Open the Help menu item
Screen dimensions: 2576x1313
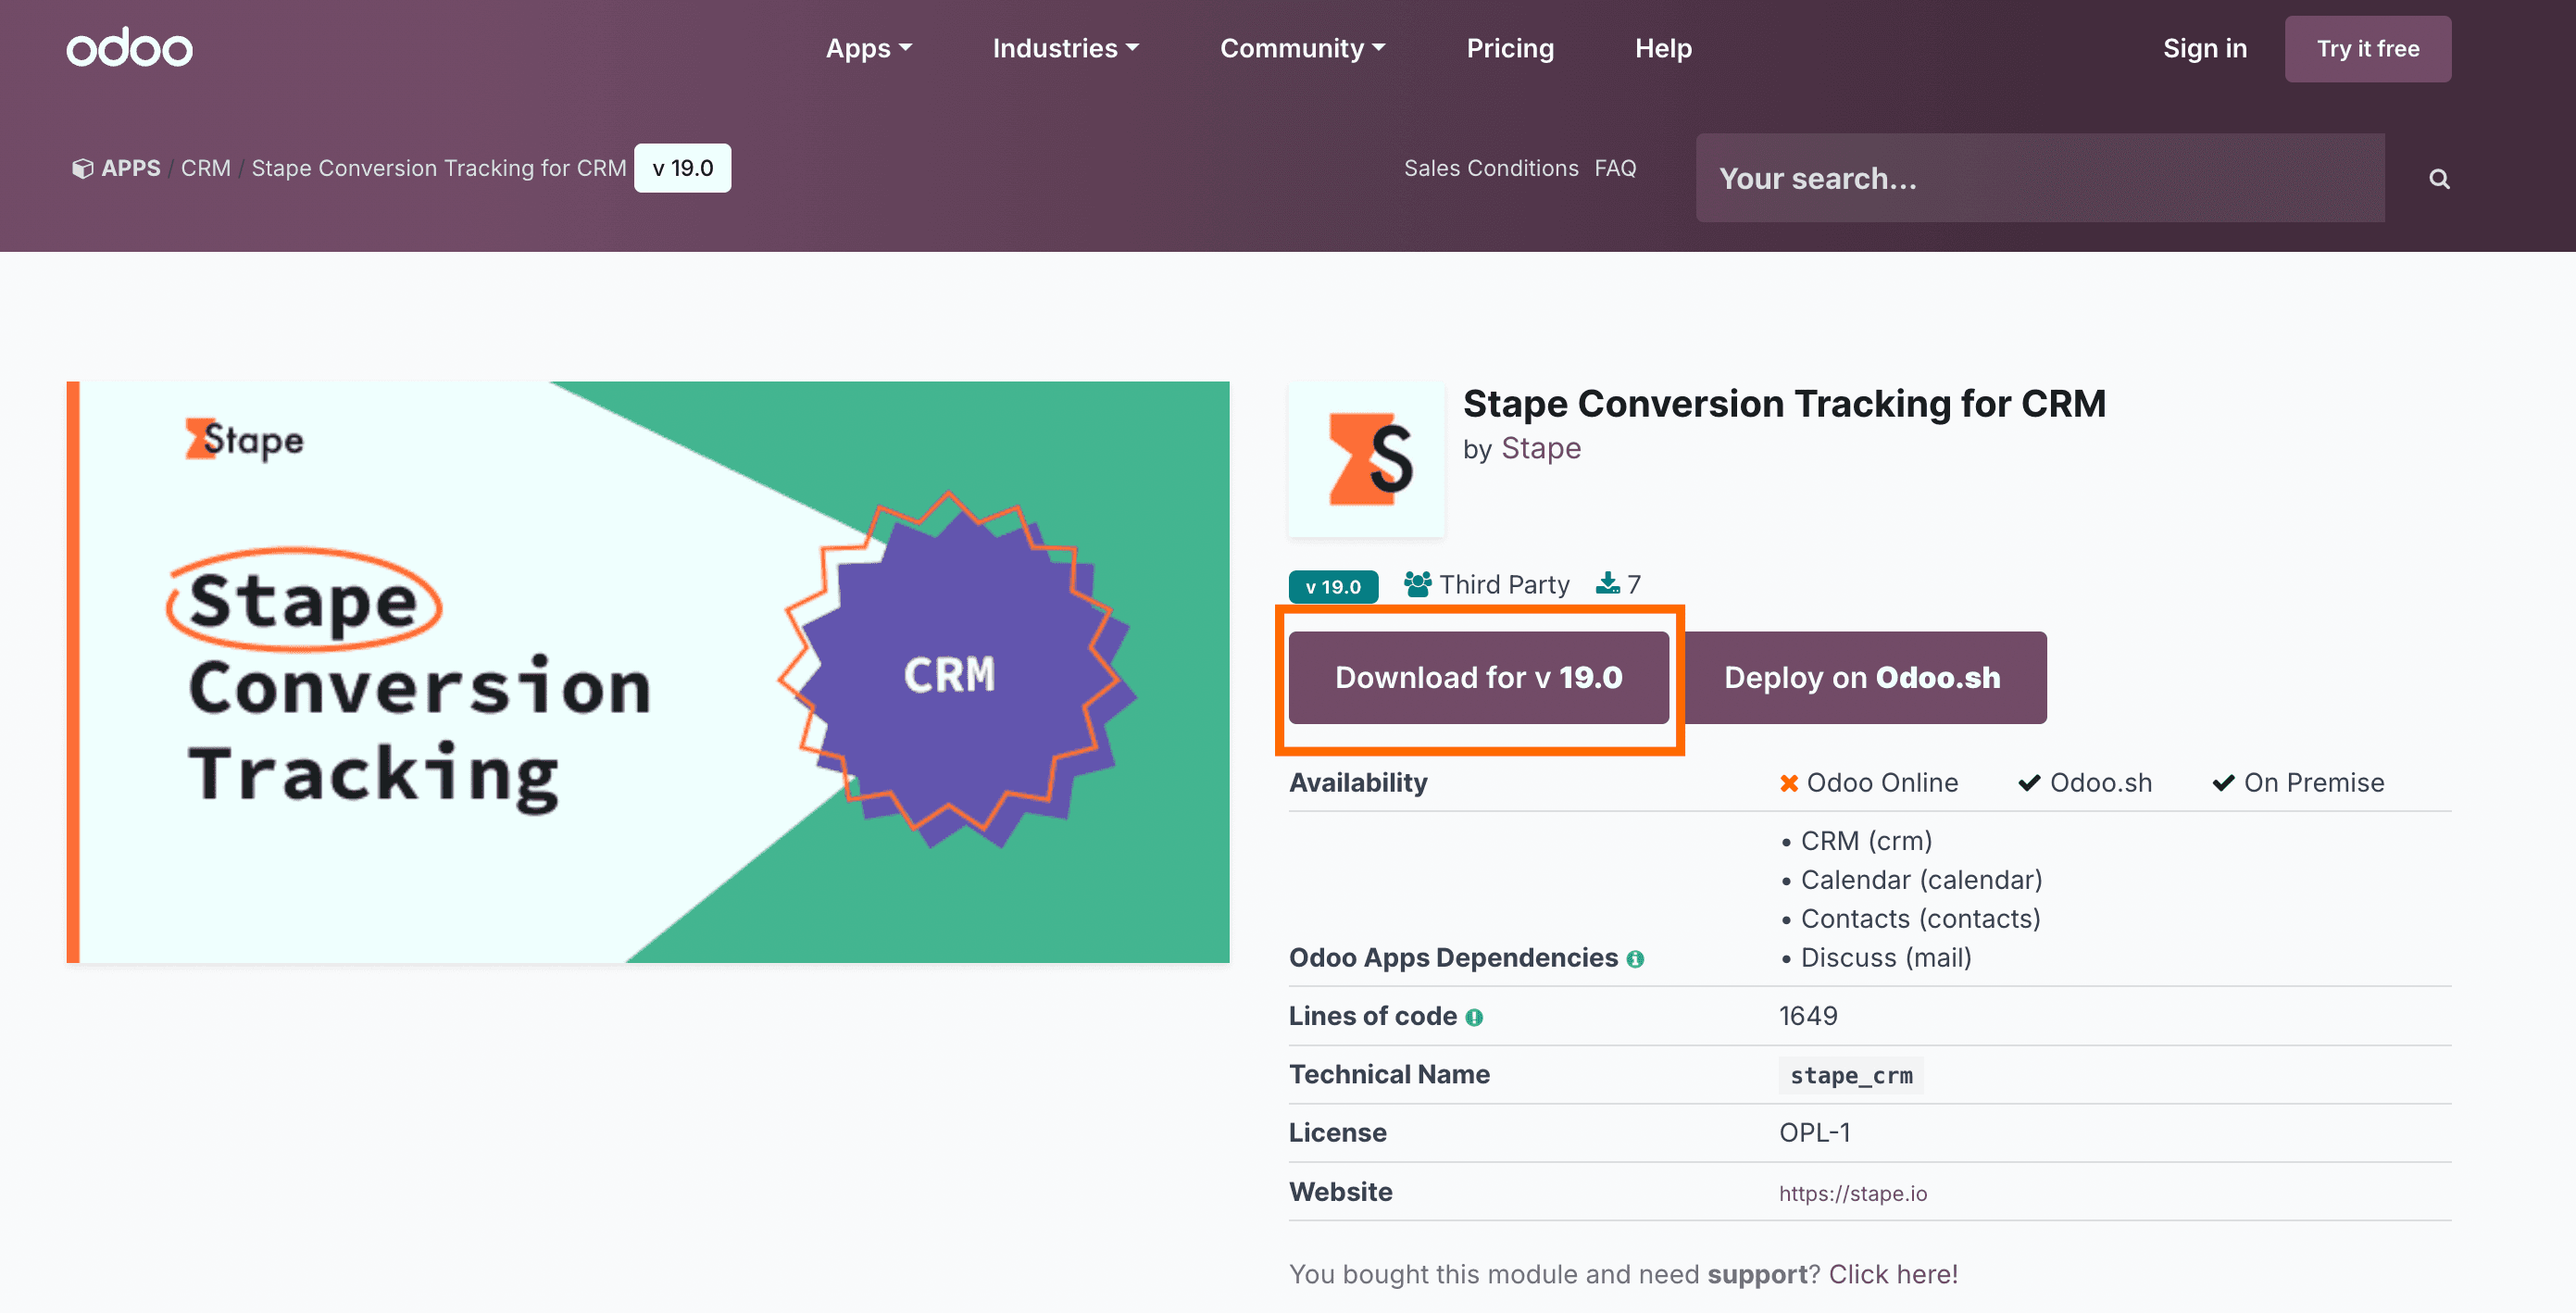pos(1663,48)
